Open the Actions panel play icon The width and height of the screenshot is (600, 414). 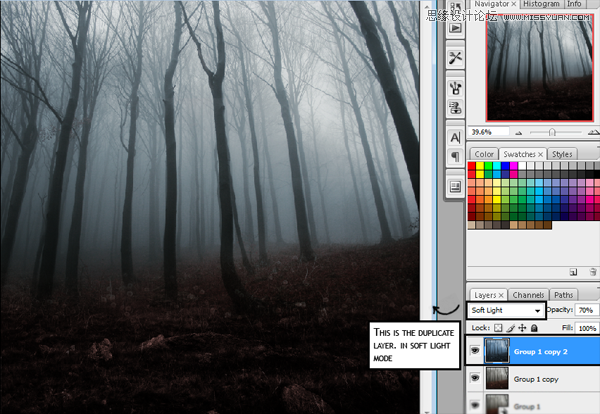[x=455, y=28]
